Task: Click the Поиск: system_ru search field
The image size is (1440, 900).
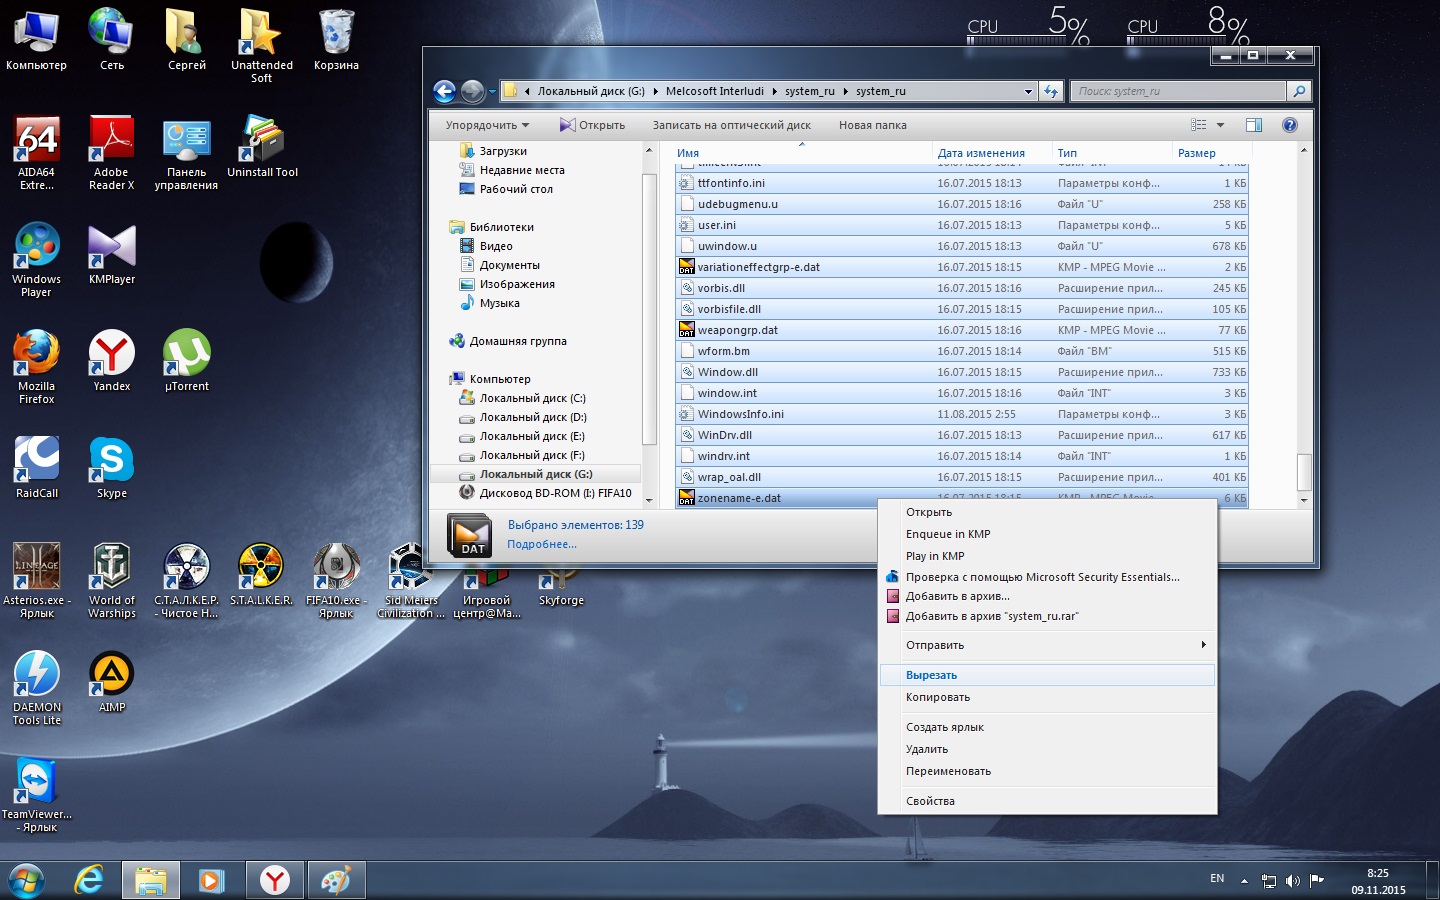Action: click(1178, 91)
